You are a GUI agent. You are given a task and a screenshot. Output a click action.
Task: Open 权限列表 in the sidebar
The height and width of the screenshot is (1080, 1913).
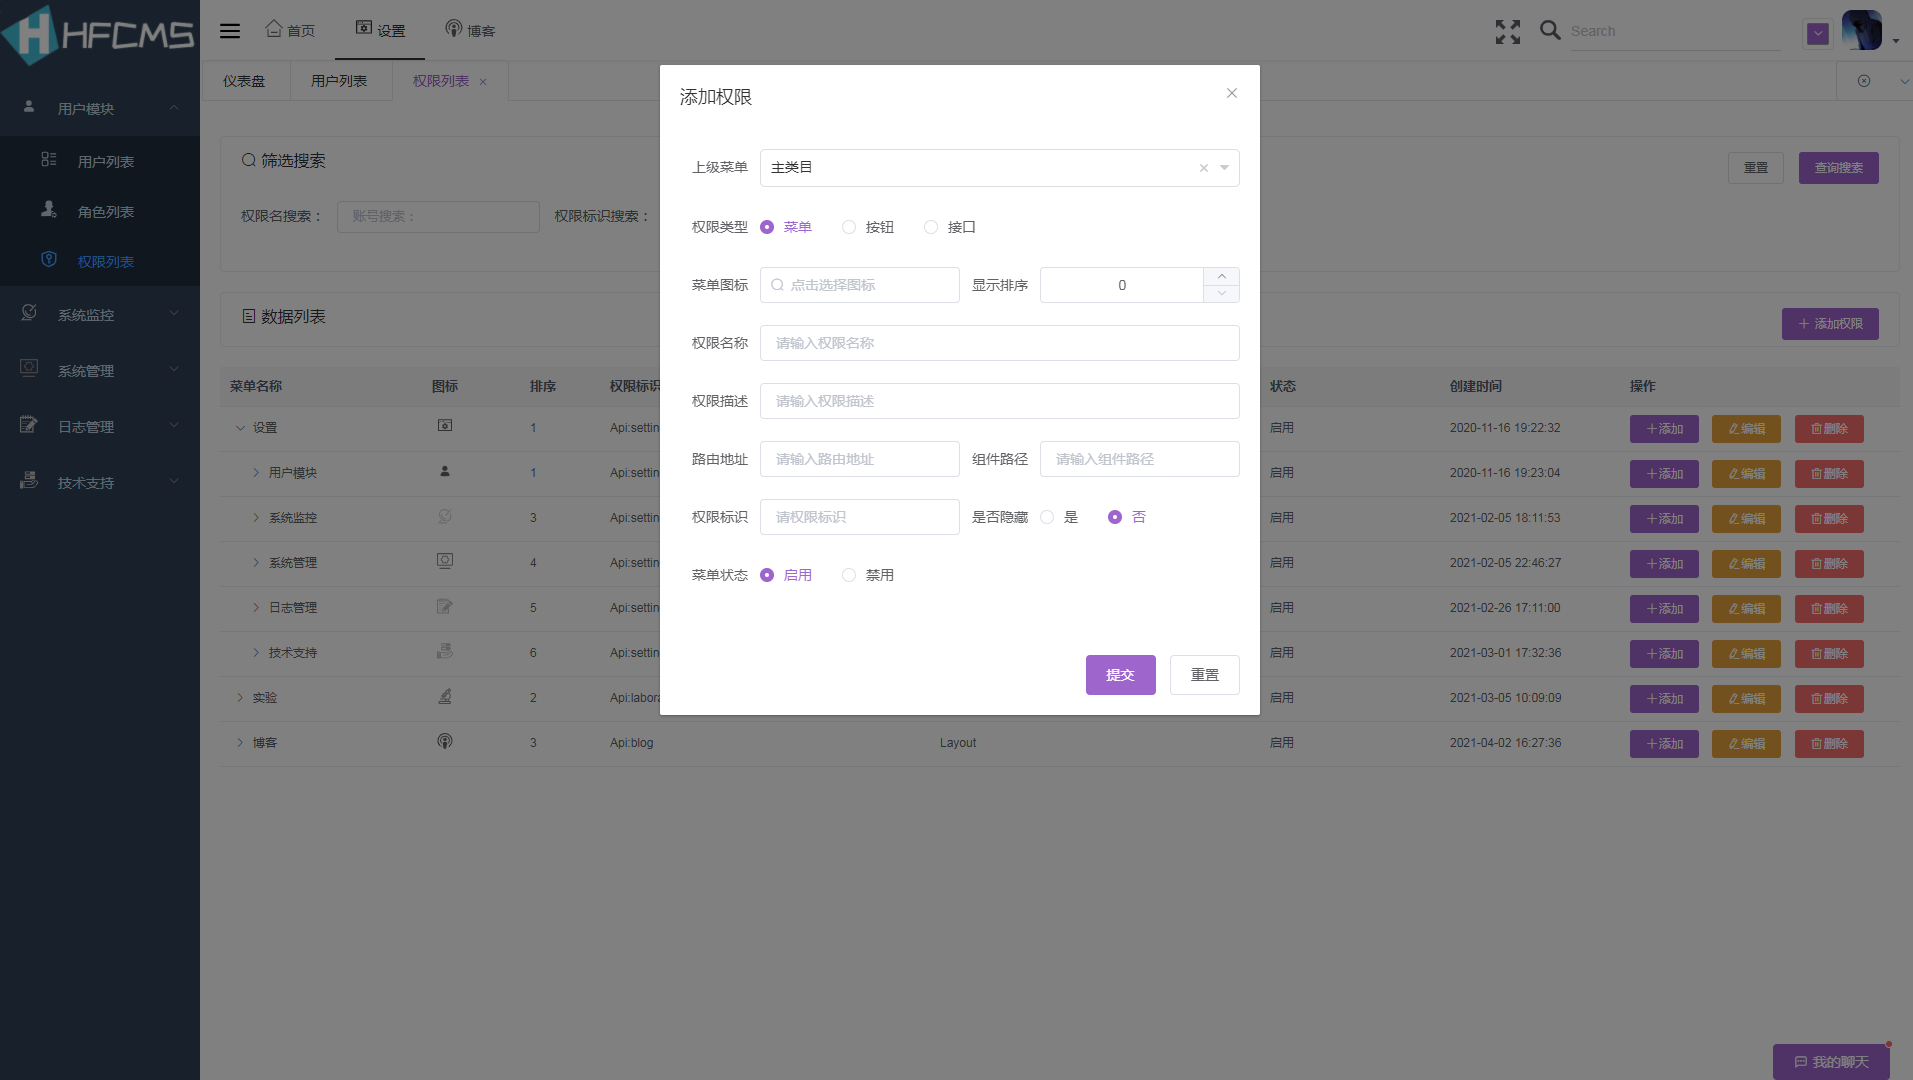pyautogui.click(x=100, y=261)
